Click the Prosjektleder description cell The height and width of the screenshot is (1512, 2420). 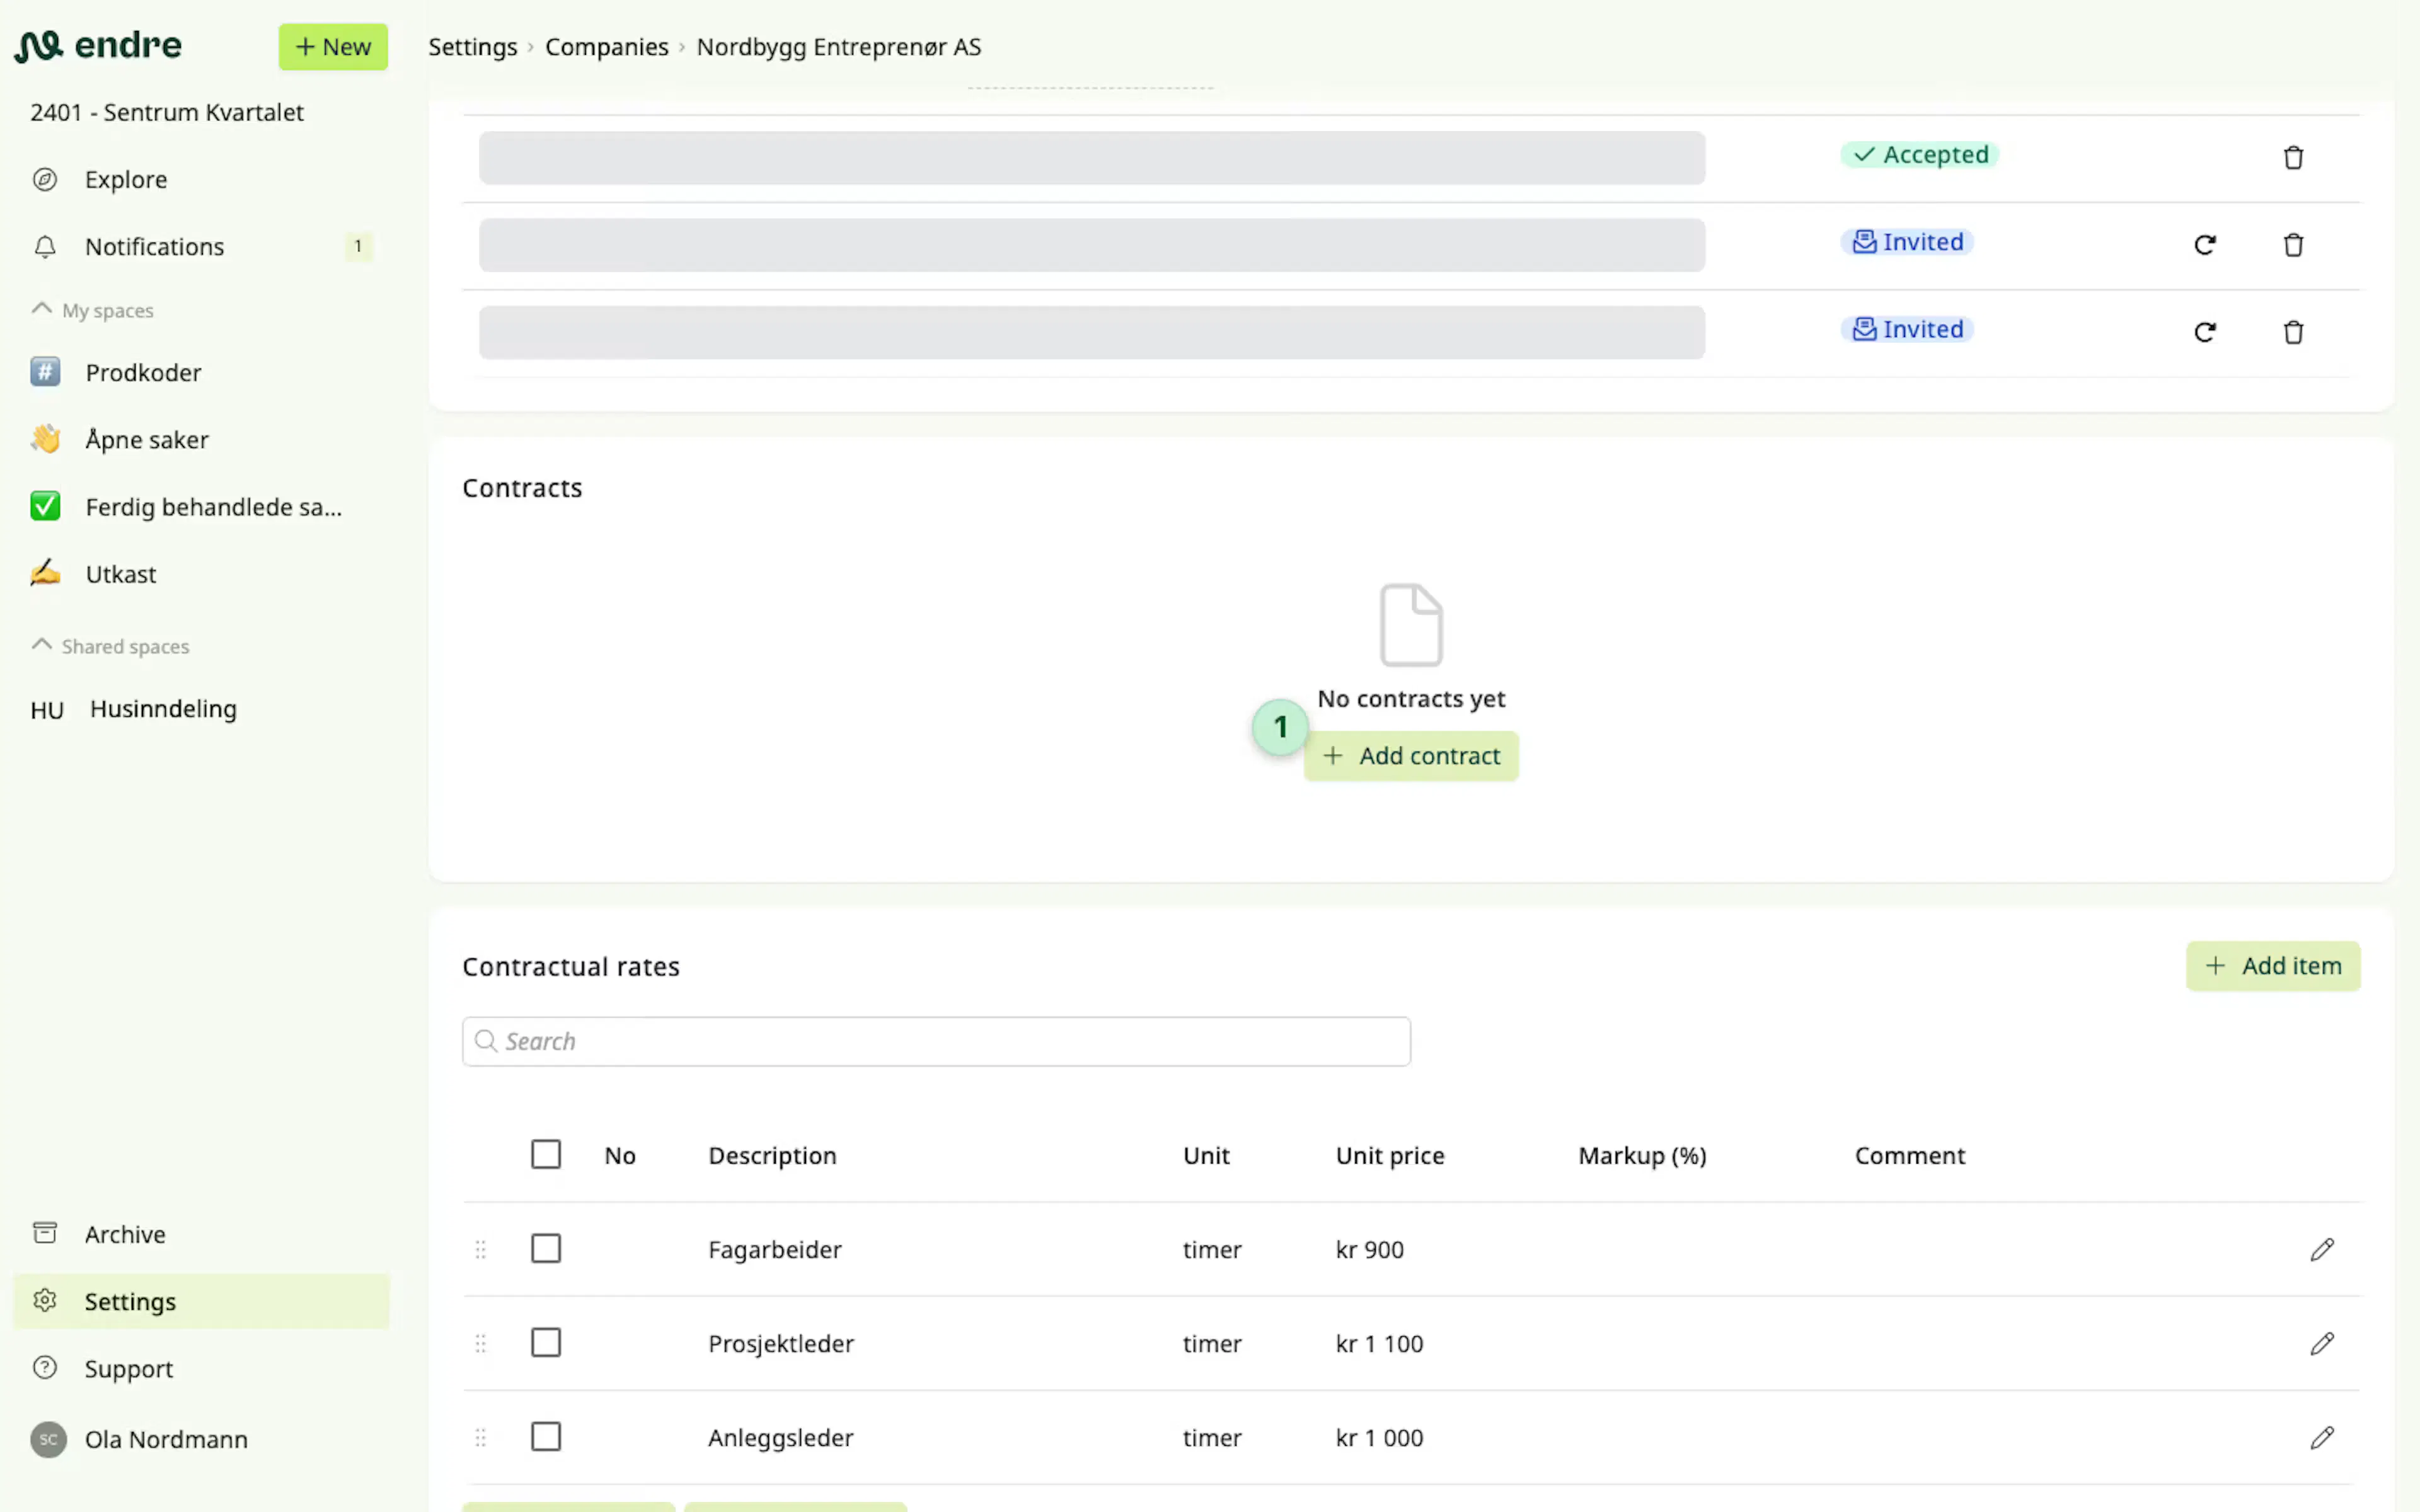point(781,1344)
